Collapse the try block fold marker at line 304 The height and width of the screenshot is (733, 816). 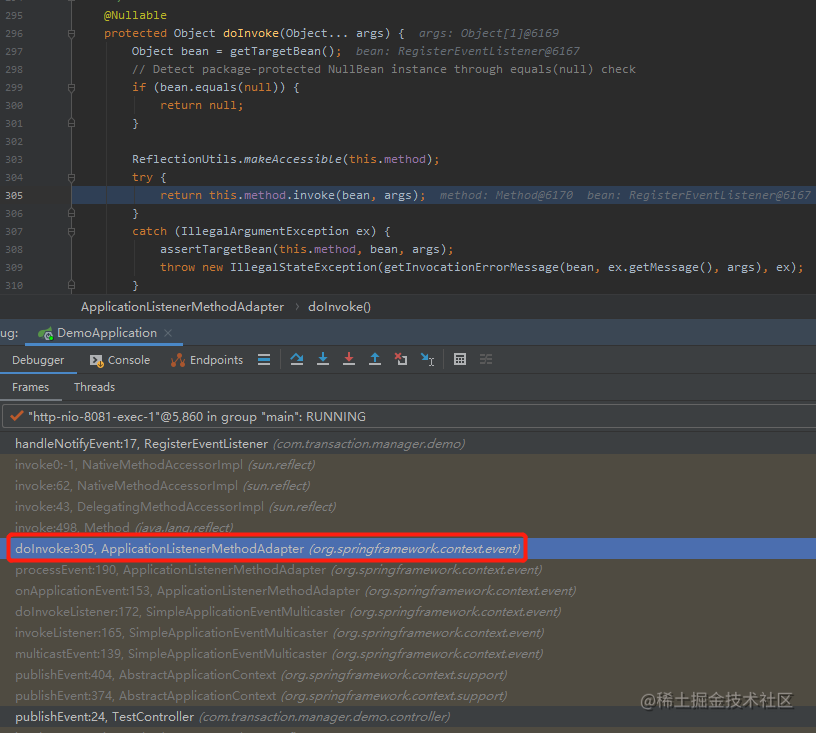(71, 178)
